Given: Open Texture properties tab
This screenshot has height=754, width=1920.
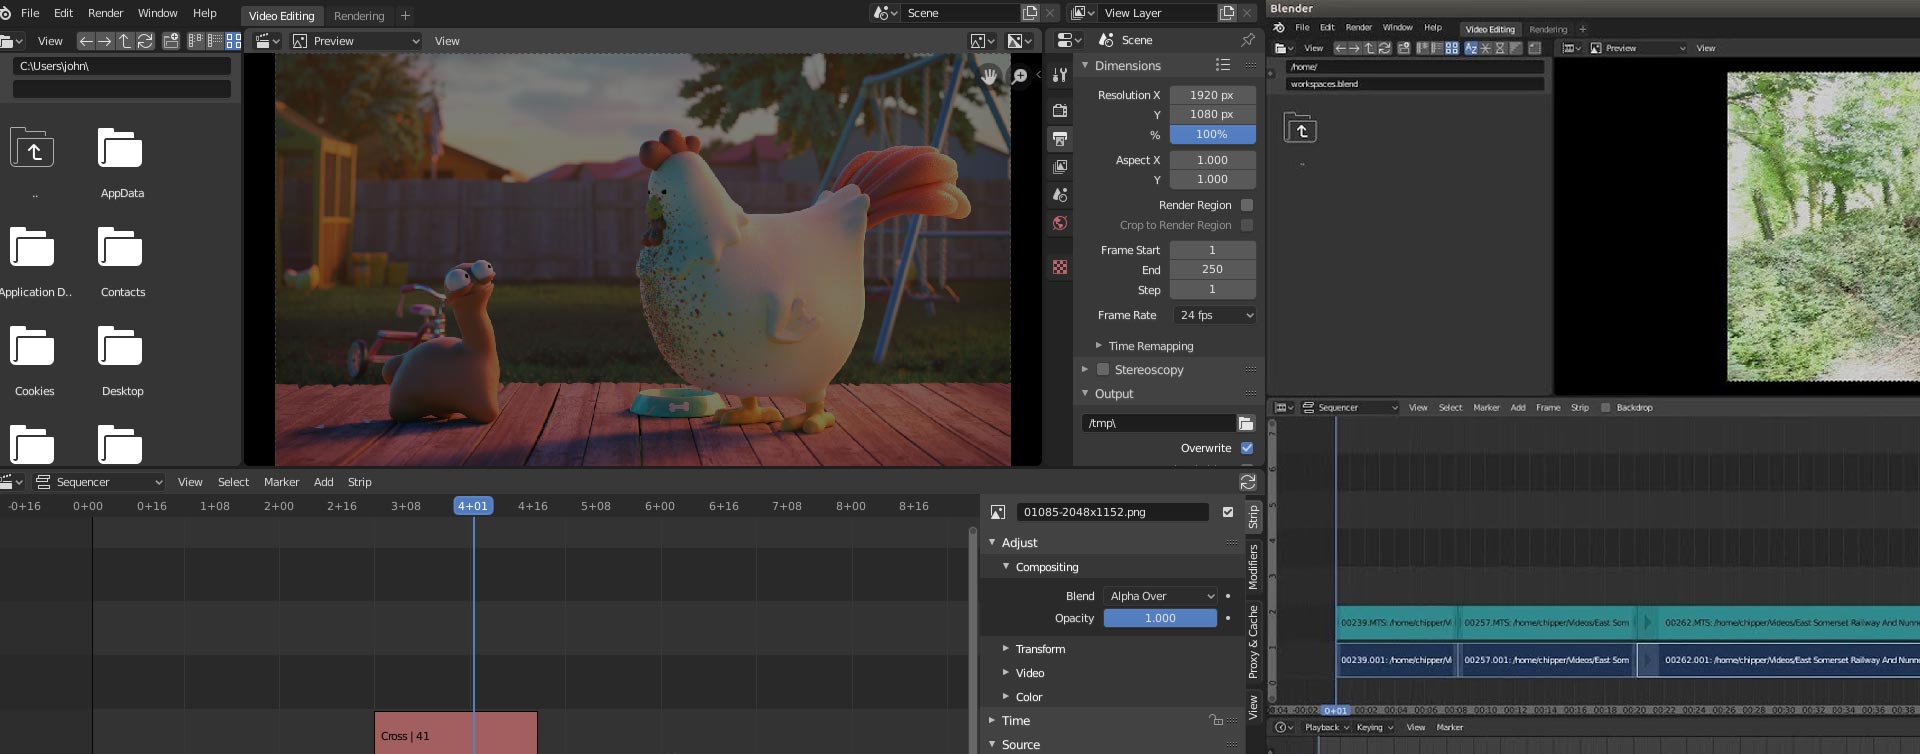Looking at the screenshot, I should [x=1060, y=267].
